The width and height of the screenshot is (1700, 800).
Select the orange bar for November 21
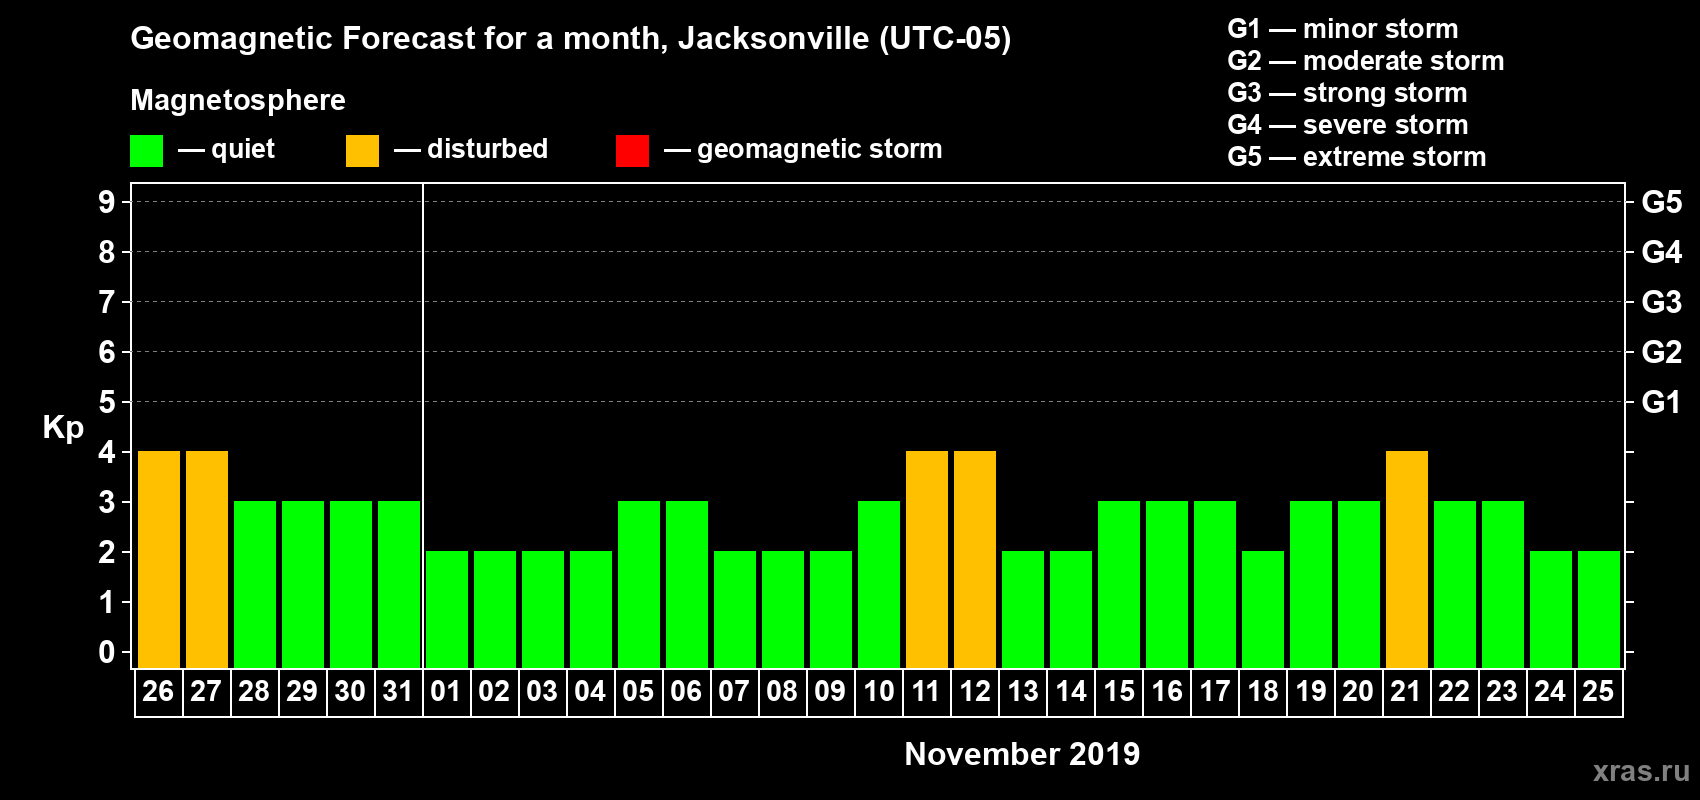click(1407, 560)
